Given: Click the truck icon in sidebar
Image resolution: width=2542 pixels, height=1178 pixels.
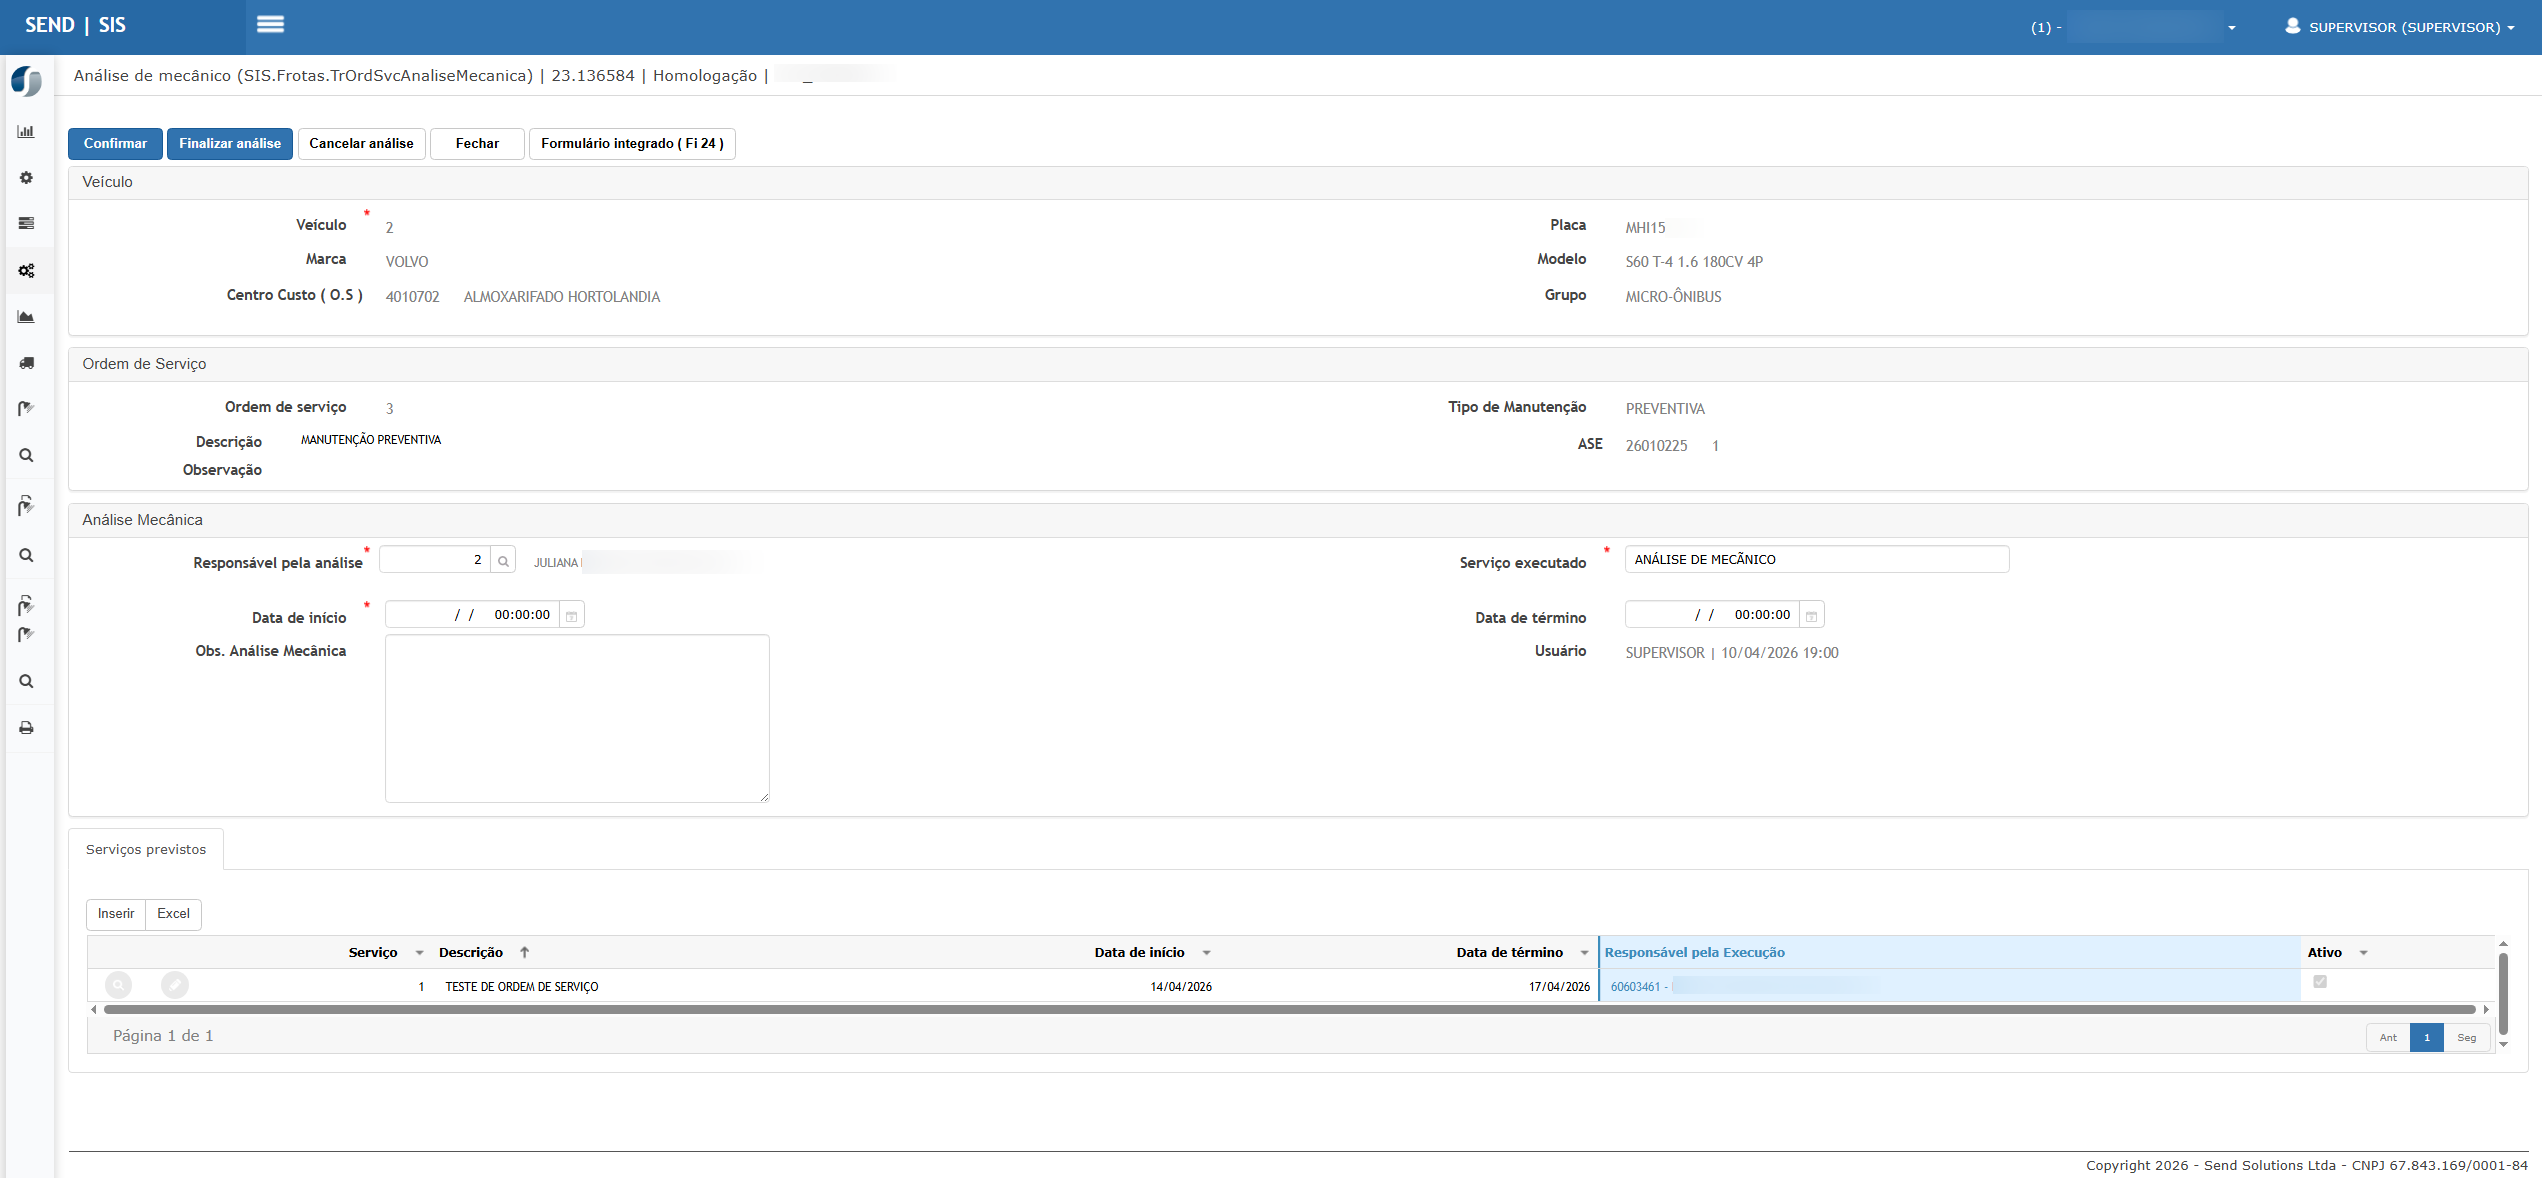Looking at the screenshot, I should pos(26,363).
